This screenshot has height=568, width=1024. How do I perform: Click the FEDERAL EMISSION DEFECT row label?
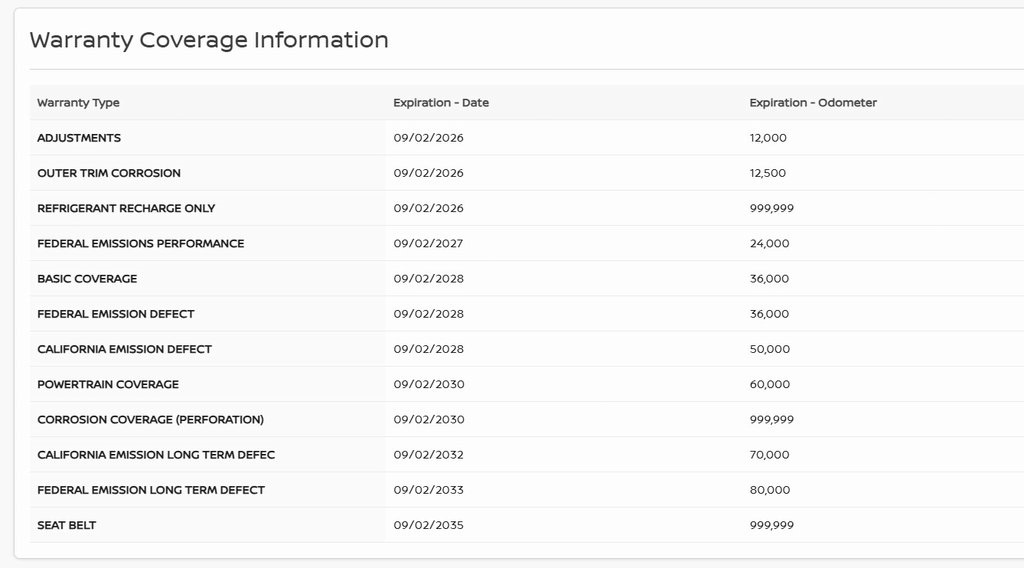pyautogui.click(x=116, y=314)
